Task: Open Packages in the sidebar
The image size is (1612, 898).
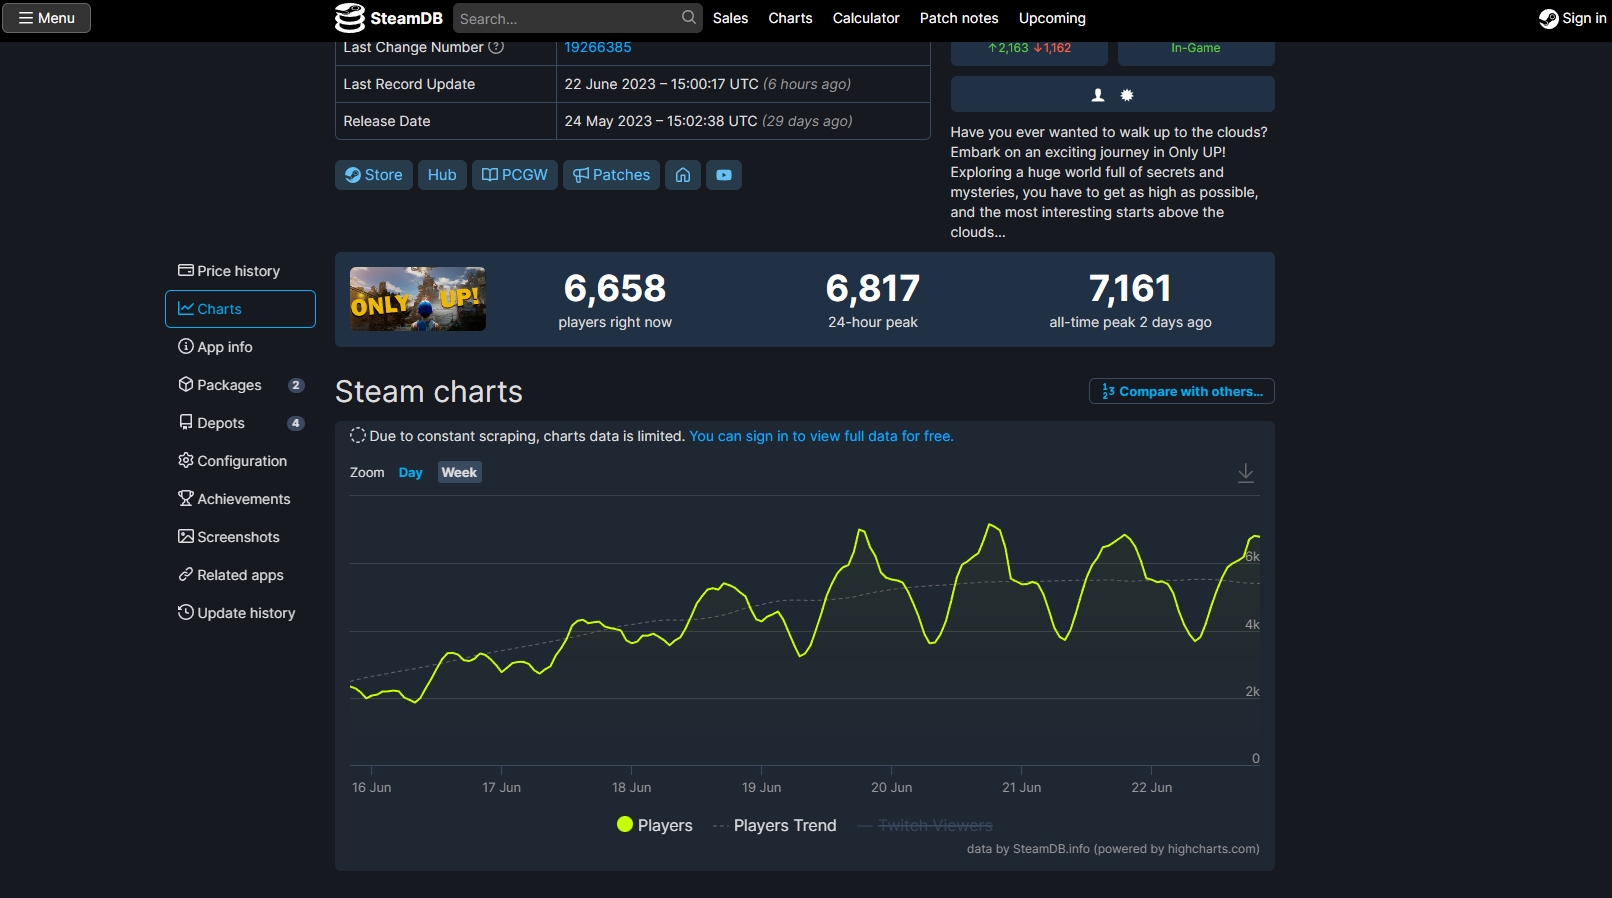Action: coord(240,385)
